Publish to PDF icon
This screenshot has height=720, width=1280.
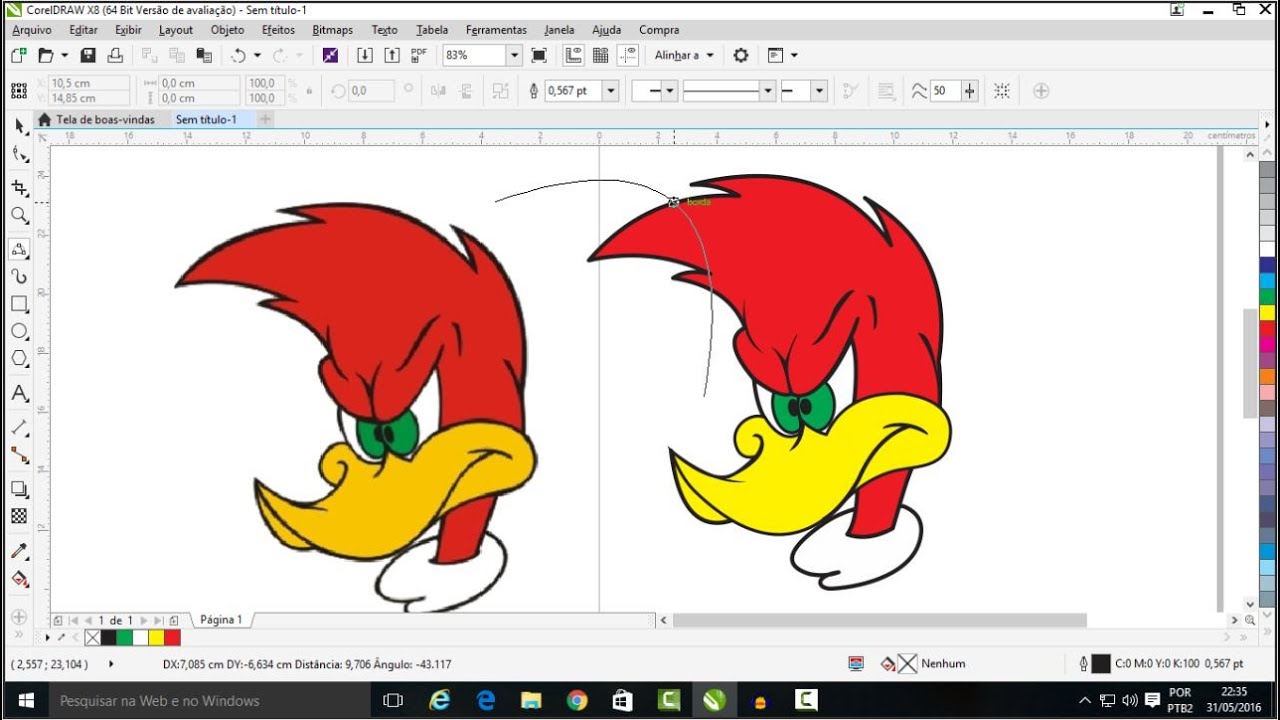coord(419,56)
